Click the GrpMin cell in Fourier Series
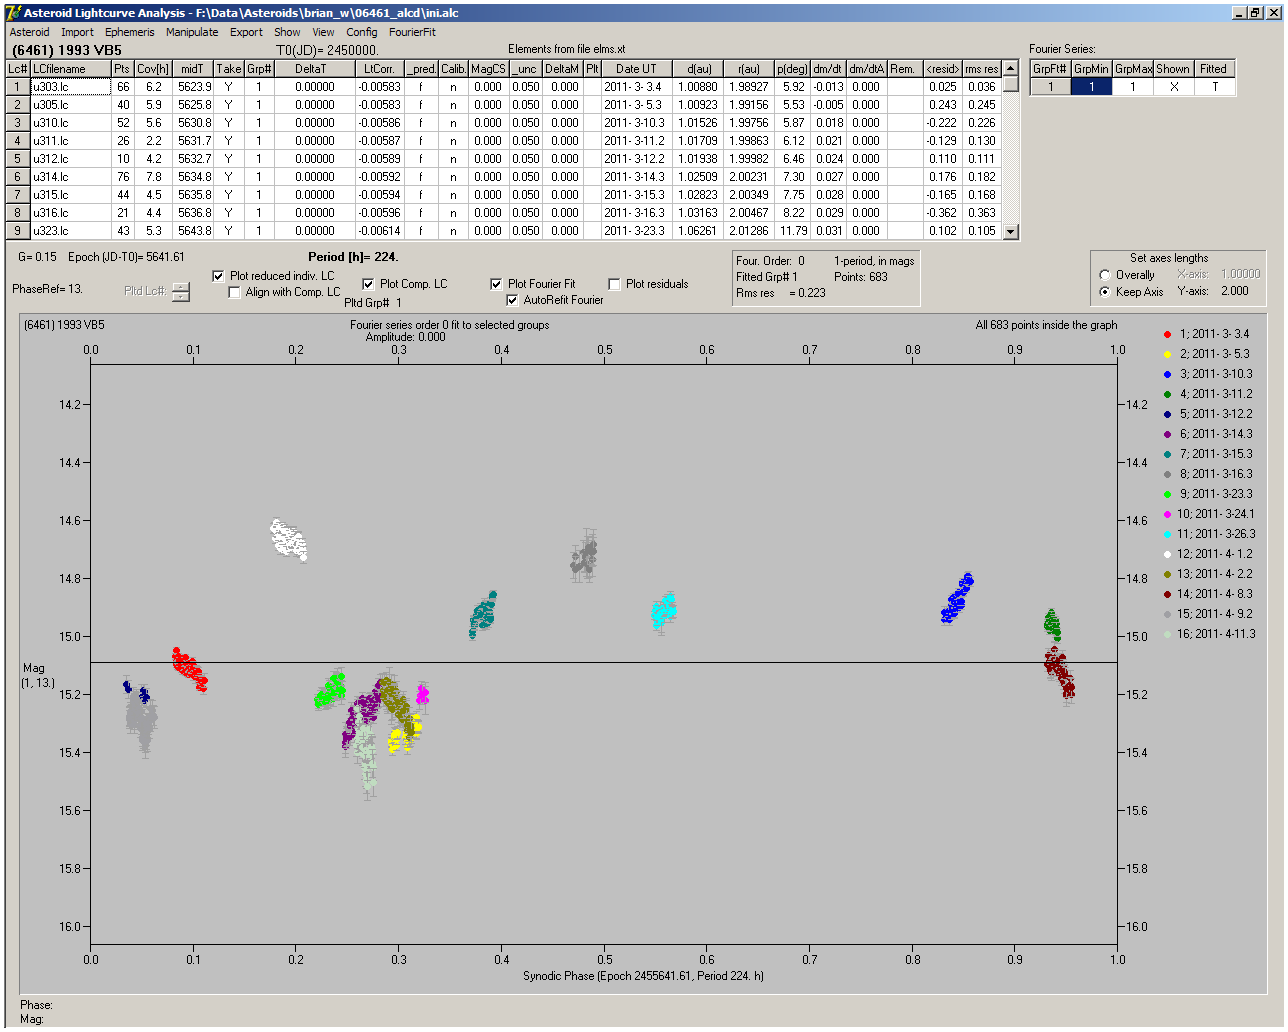Screen dimensions: 1288x1032 click(1092, 87)
